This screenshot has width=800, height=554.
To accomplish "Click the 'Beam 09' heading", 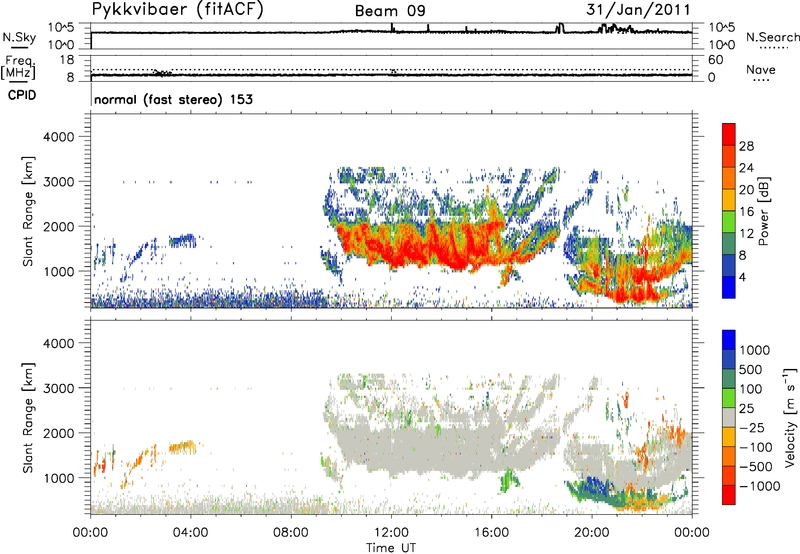I will pyautogui.click(x=390, y=11).
